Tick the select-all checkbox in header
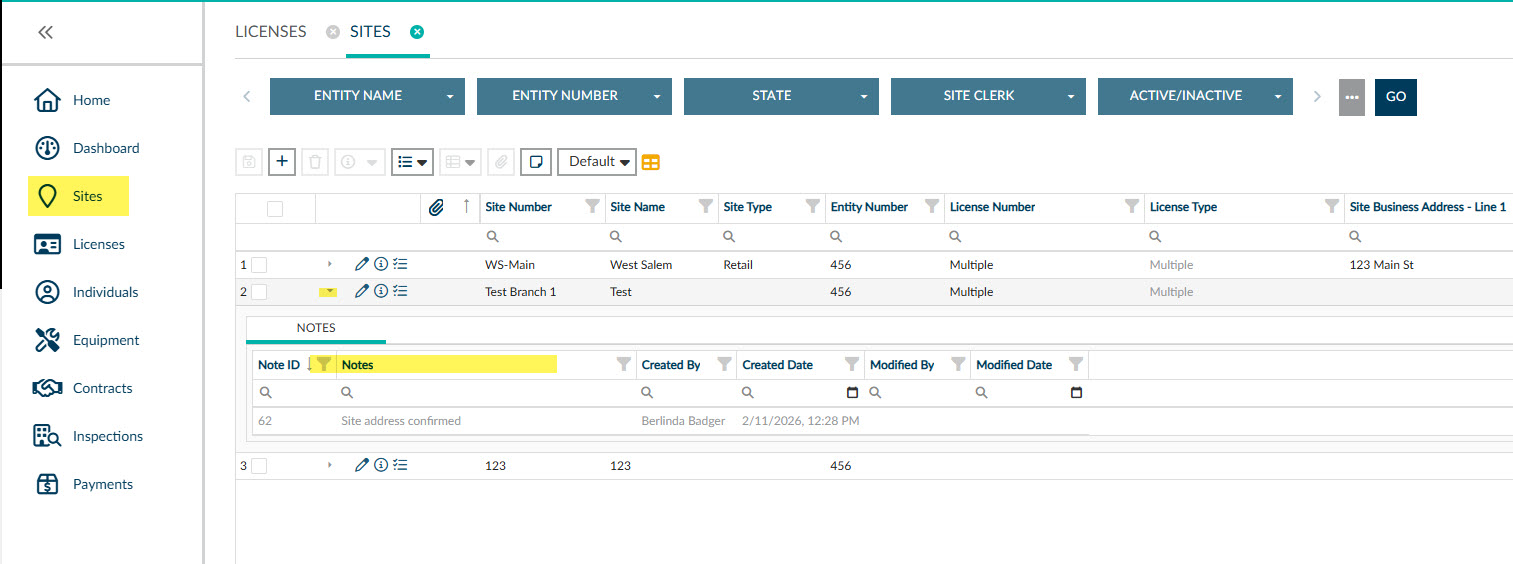The height and width of the screenshot is (564, 1513). point(275,208)
